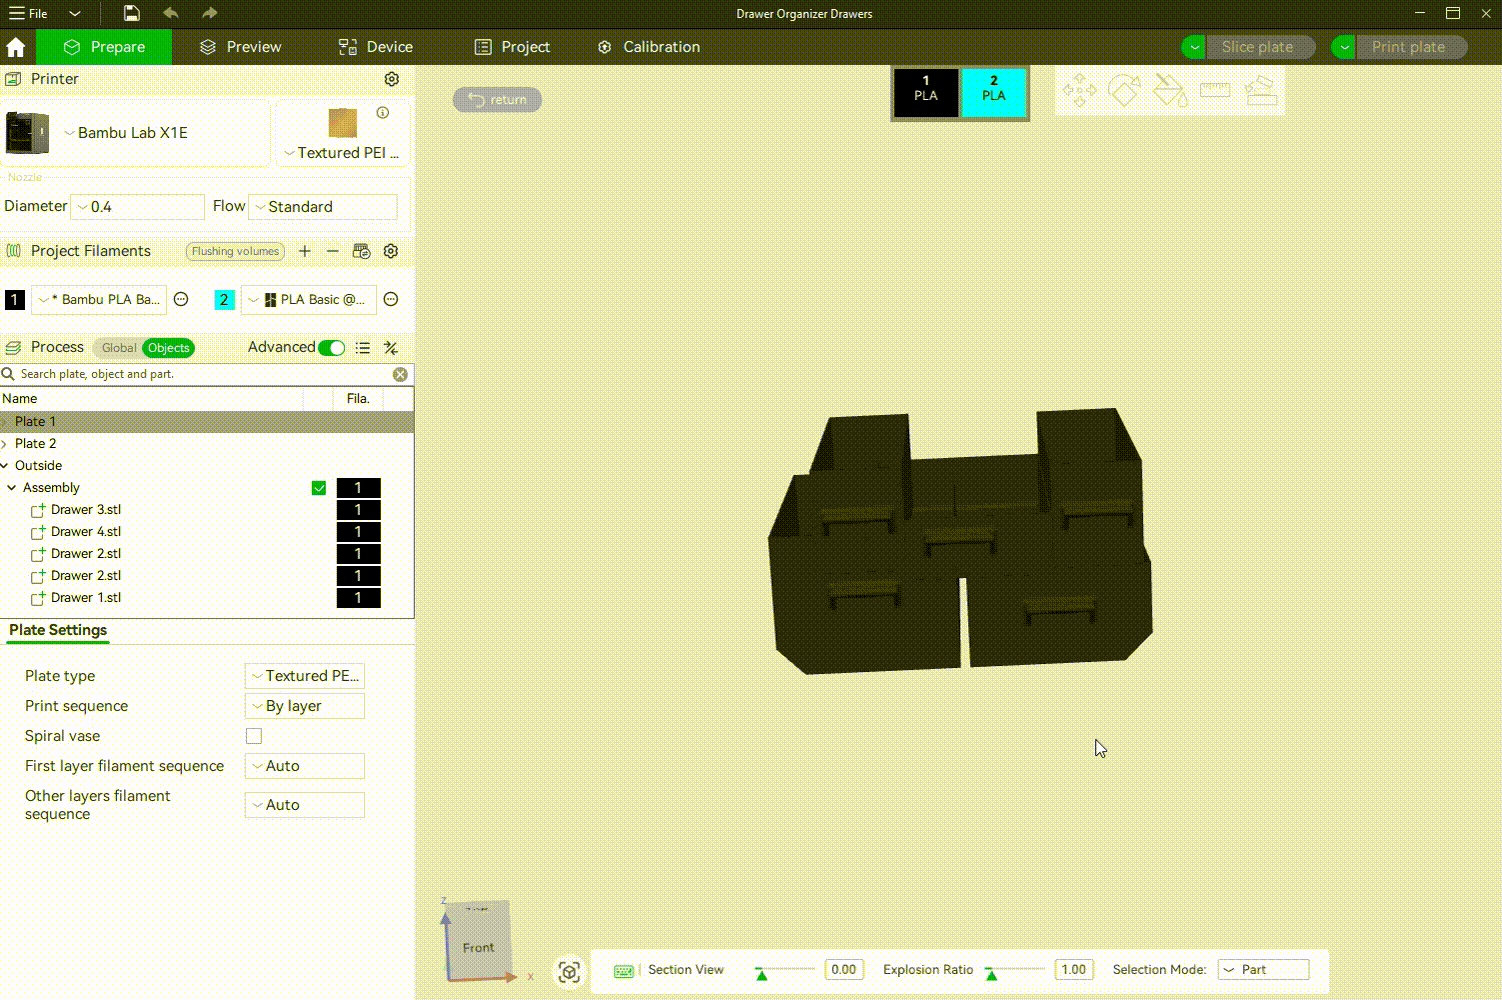
Task: Add a filament with the plus icon
Action: pos(305,251)
